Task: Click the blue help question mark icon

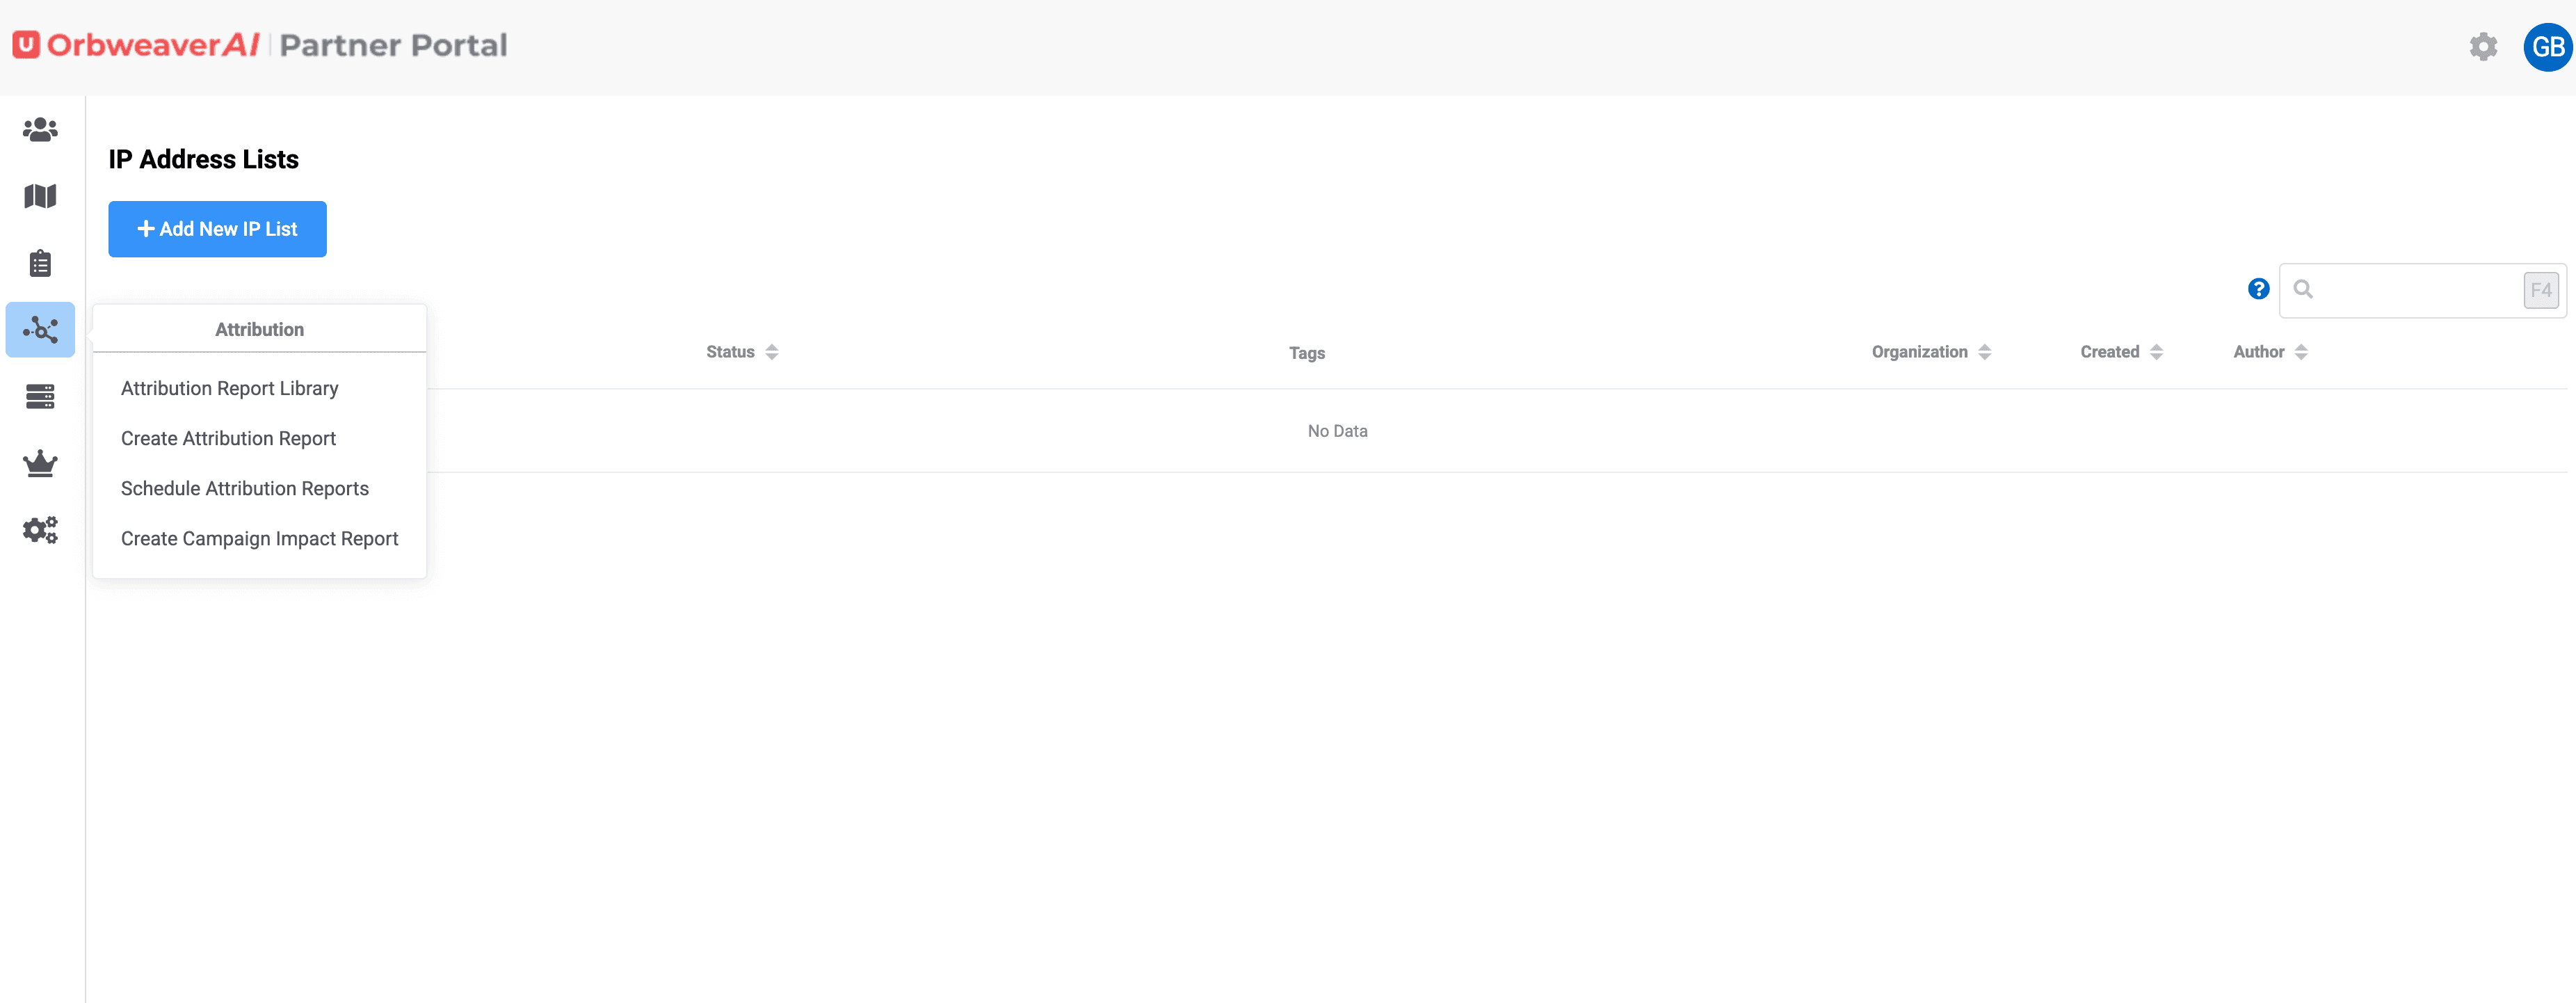Action: point(2258,289)
